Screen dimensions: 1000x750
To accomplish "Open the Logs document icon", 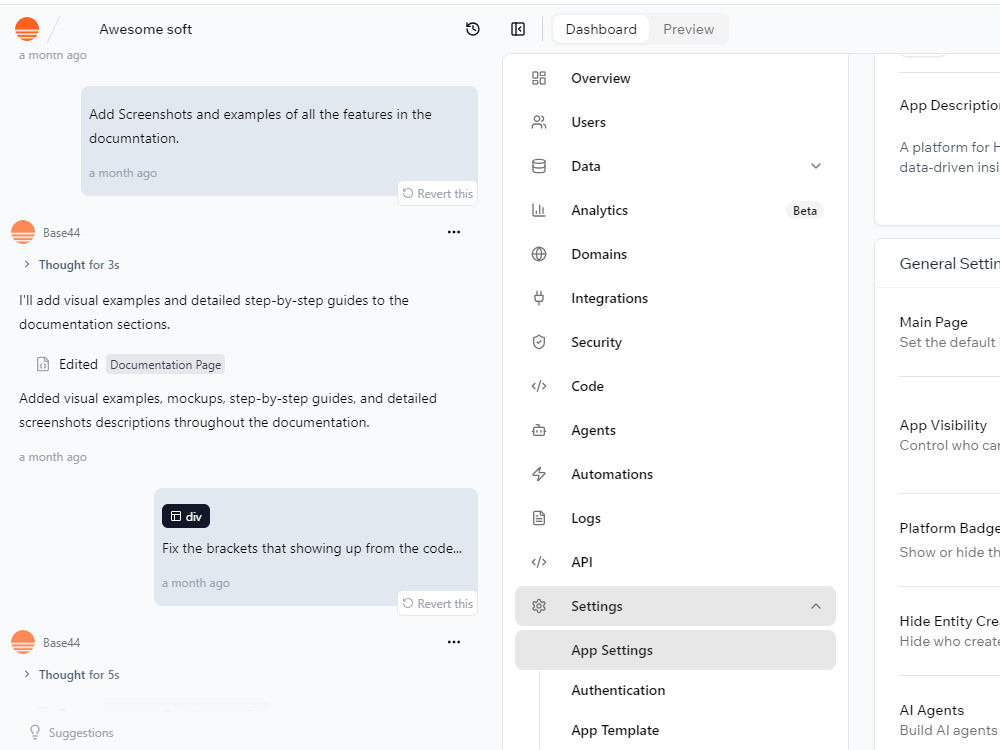I will [539, 518].
